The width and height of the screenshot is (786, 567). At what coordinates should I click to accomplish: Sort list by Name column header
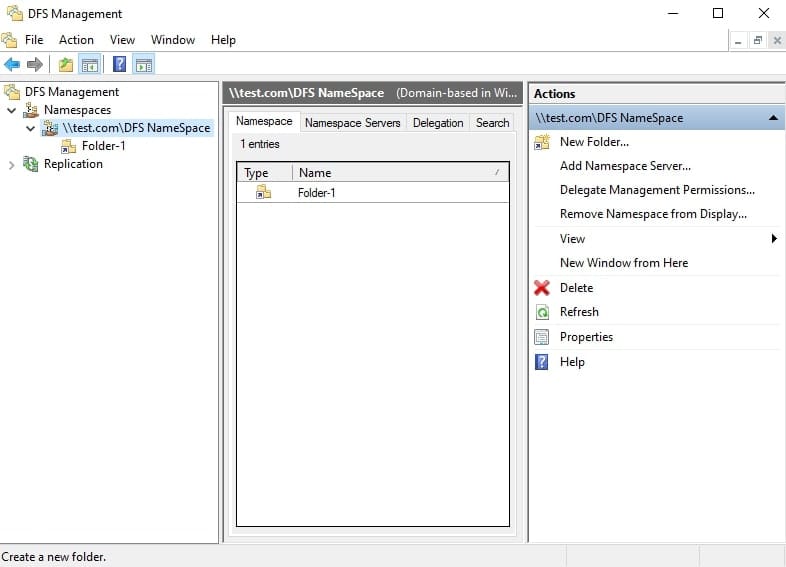pyautogui.click(x=400, y=172)
